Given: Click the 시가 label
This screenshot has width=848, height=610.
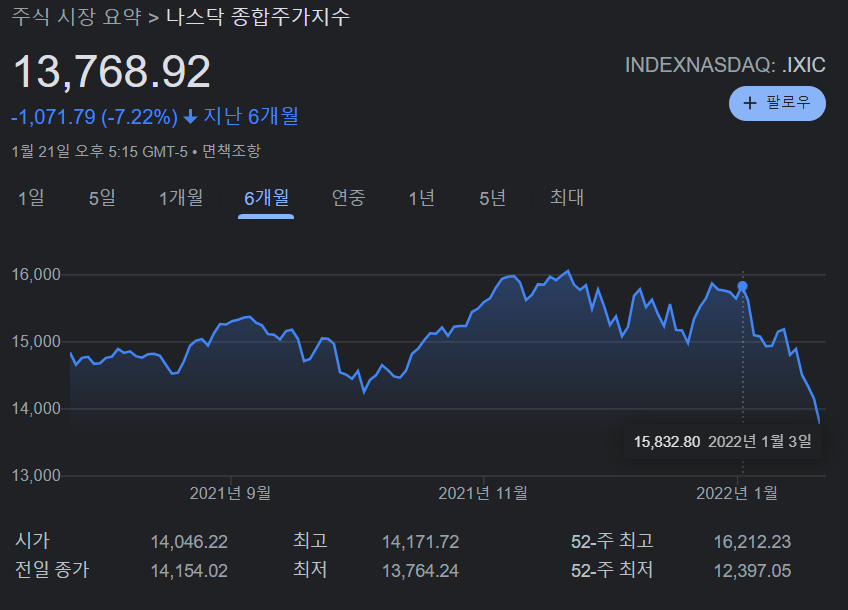Looking at the screenshot, I should pos(32,541).
